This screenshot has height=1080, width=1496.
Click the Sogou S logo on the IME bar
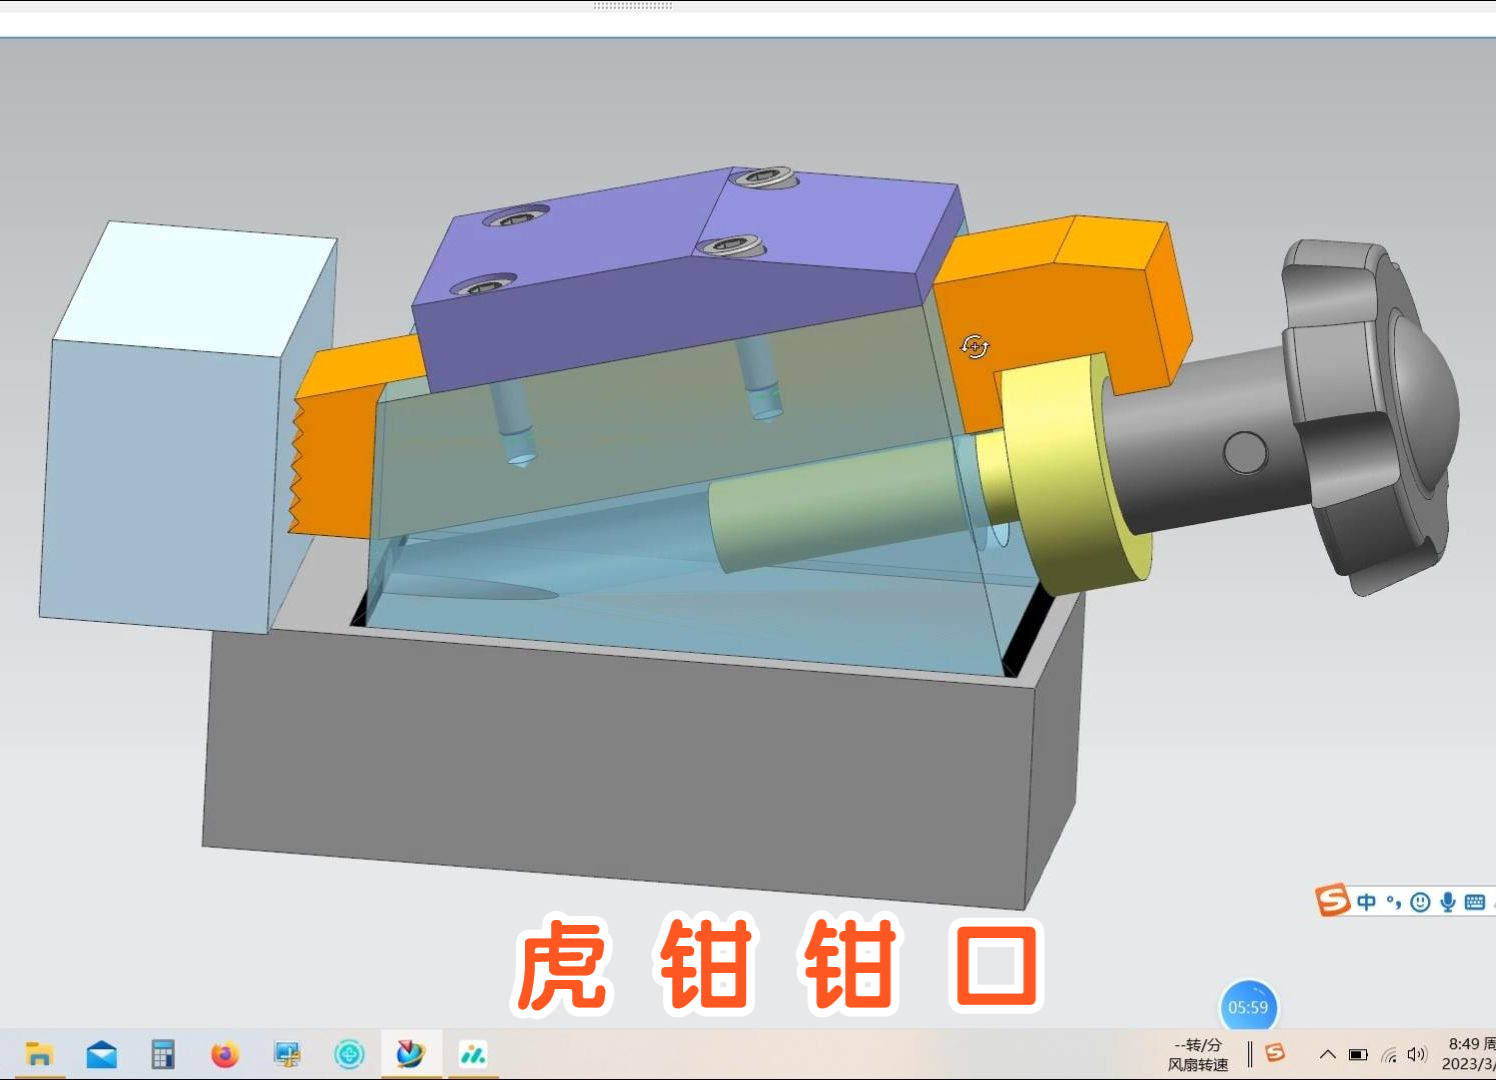[1332, 900]
